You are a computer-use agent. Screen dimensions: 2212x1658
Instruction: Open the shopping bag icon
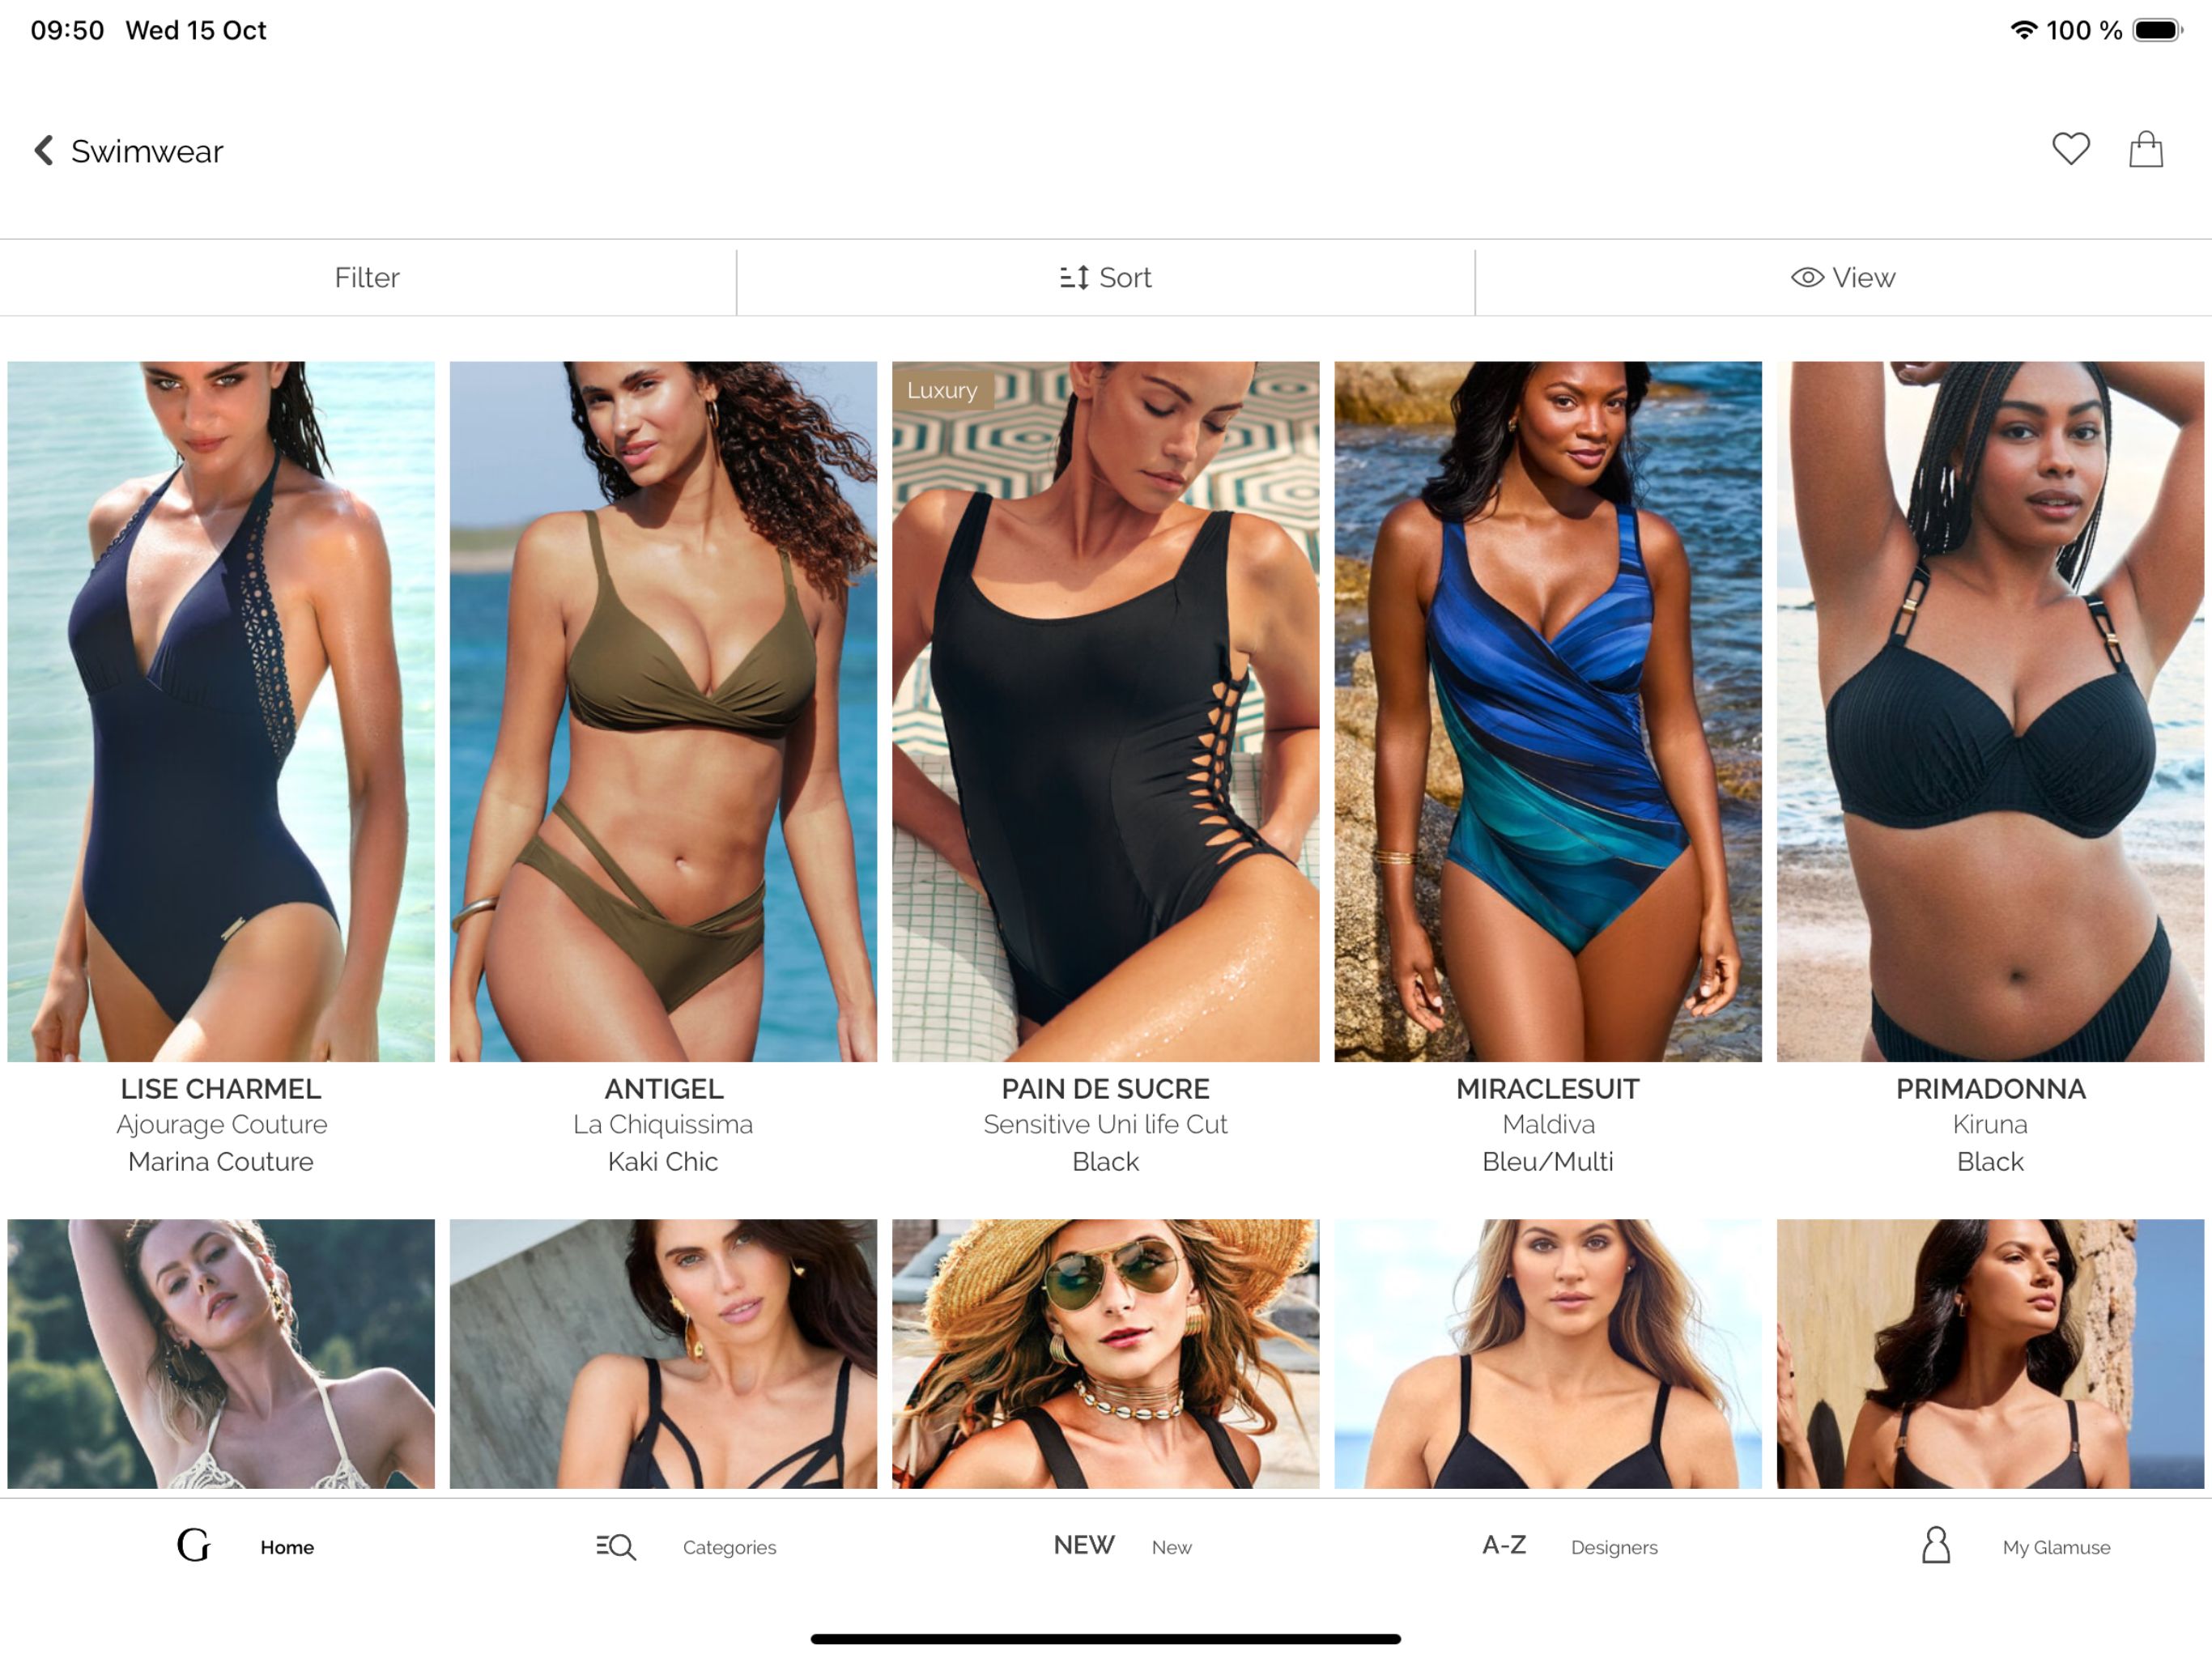2145,149
